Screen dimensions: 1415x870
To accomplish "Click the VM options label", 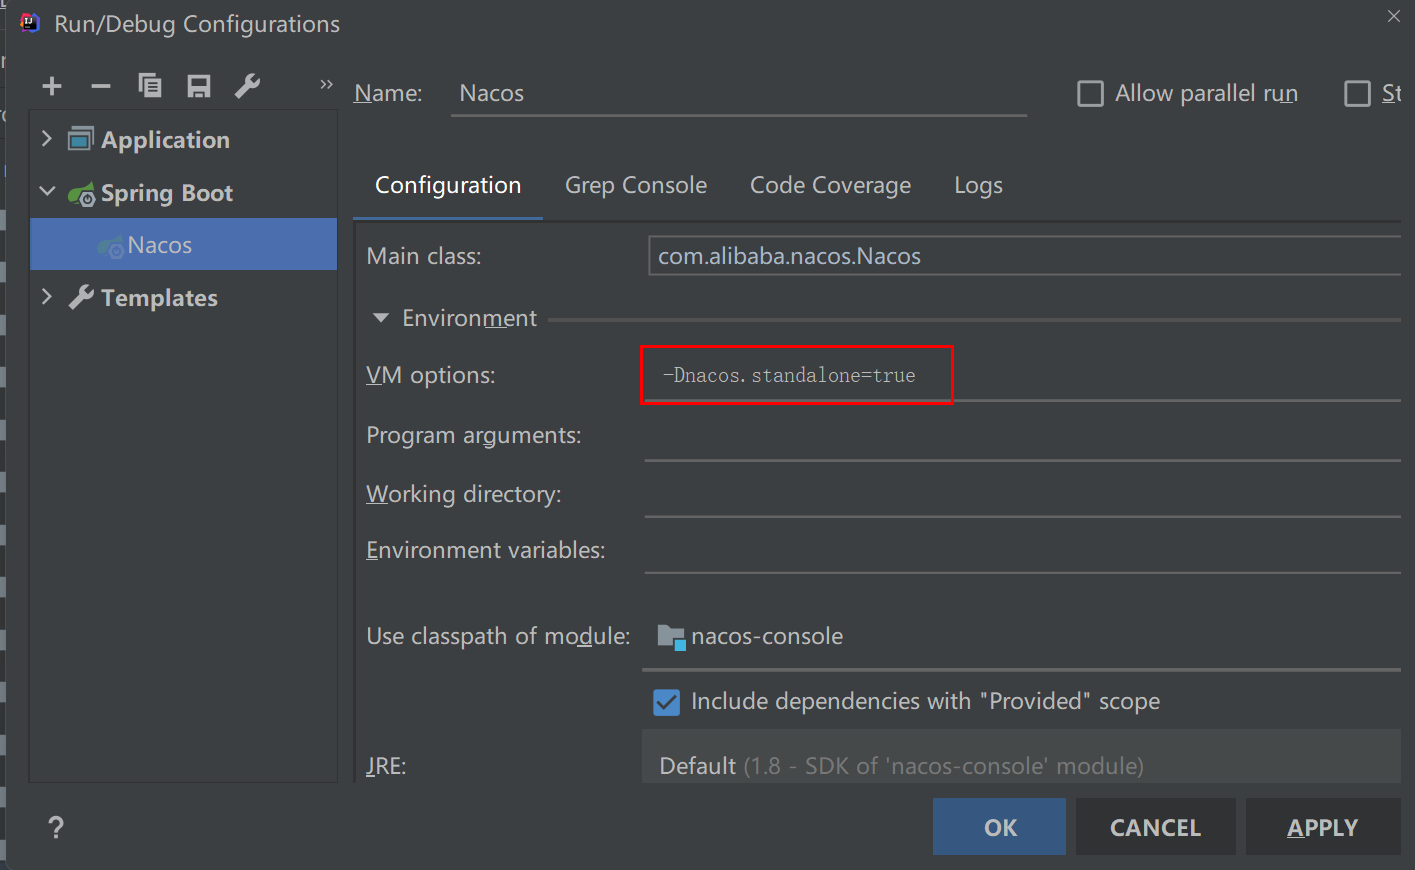I will point(431,375).
